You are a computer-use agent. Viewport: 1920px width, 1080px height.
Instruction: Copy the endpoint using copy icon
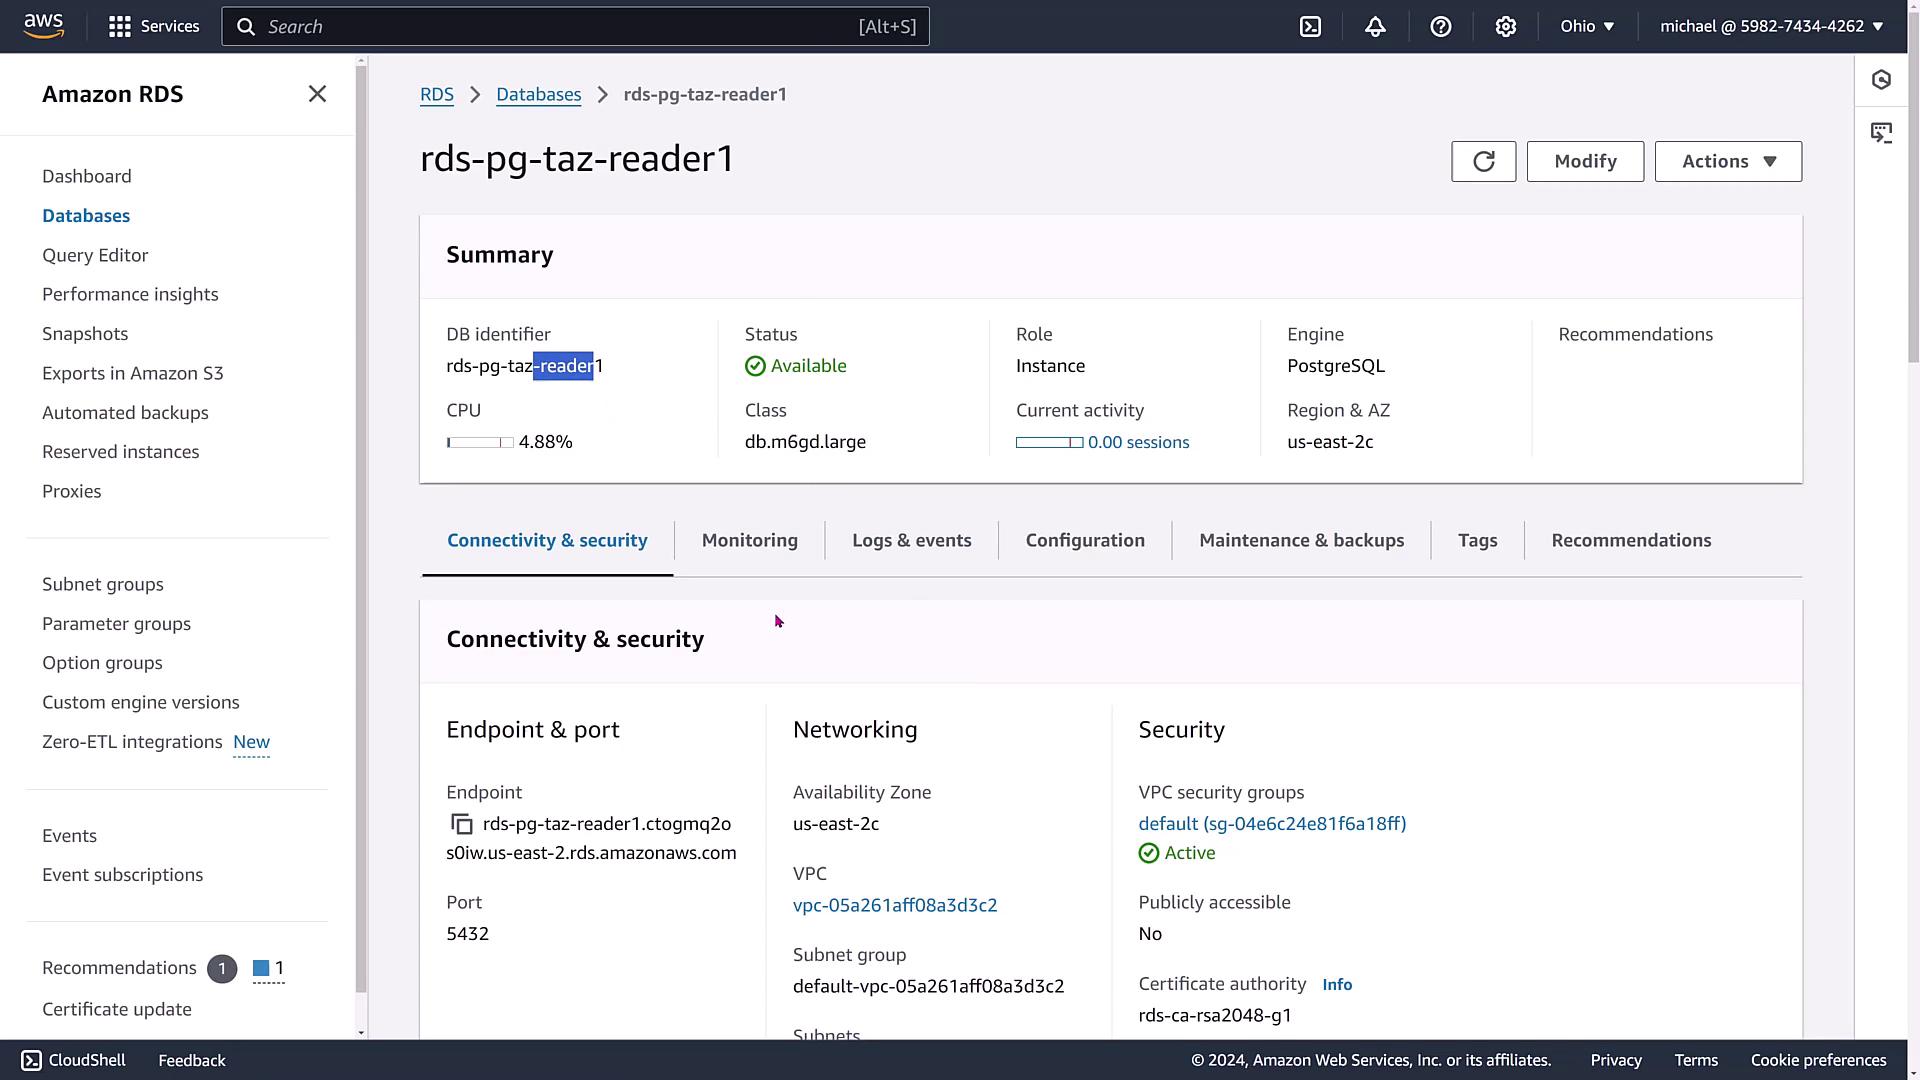tap(461, 824)
